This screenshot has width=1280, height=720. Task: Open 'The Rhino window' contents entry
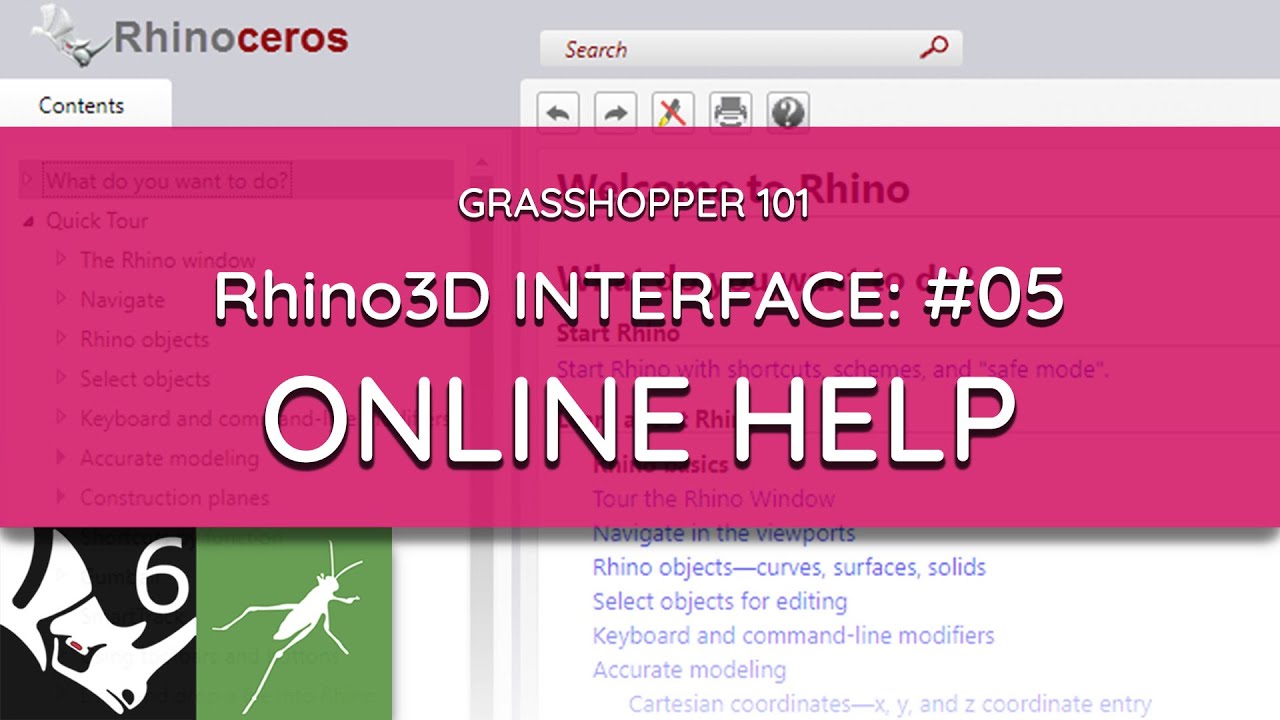coord(168,260)
